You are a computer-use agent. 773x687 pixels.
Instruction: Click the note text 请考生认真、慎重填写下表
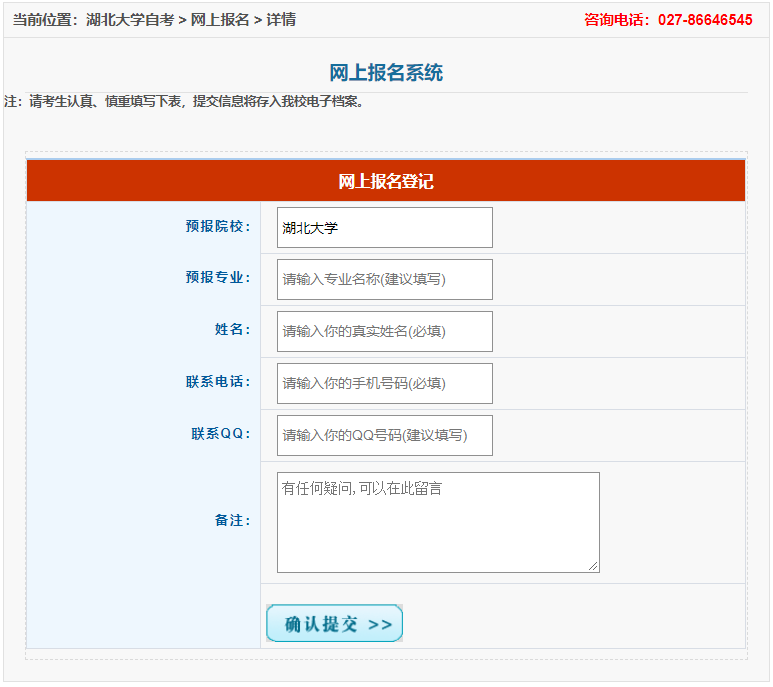[x=105, y=102]
